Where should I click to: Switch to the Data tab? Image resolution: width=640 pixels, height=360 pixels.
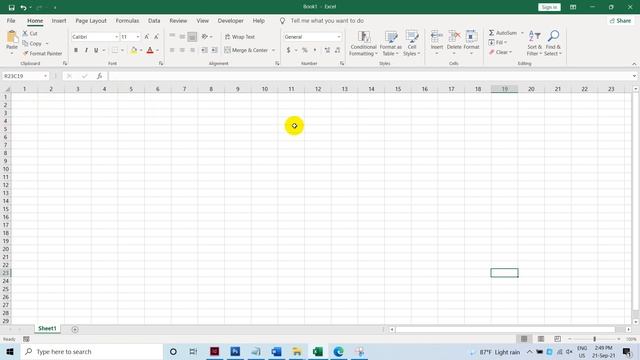point(154,21)
